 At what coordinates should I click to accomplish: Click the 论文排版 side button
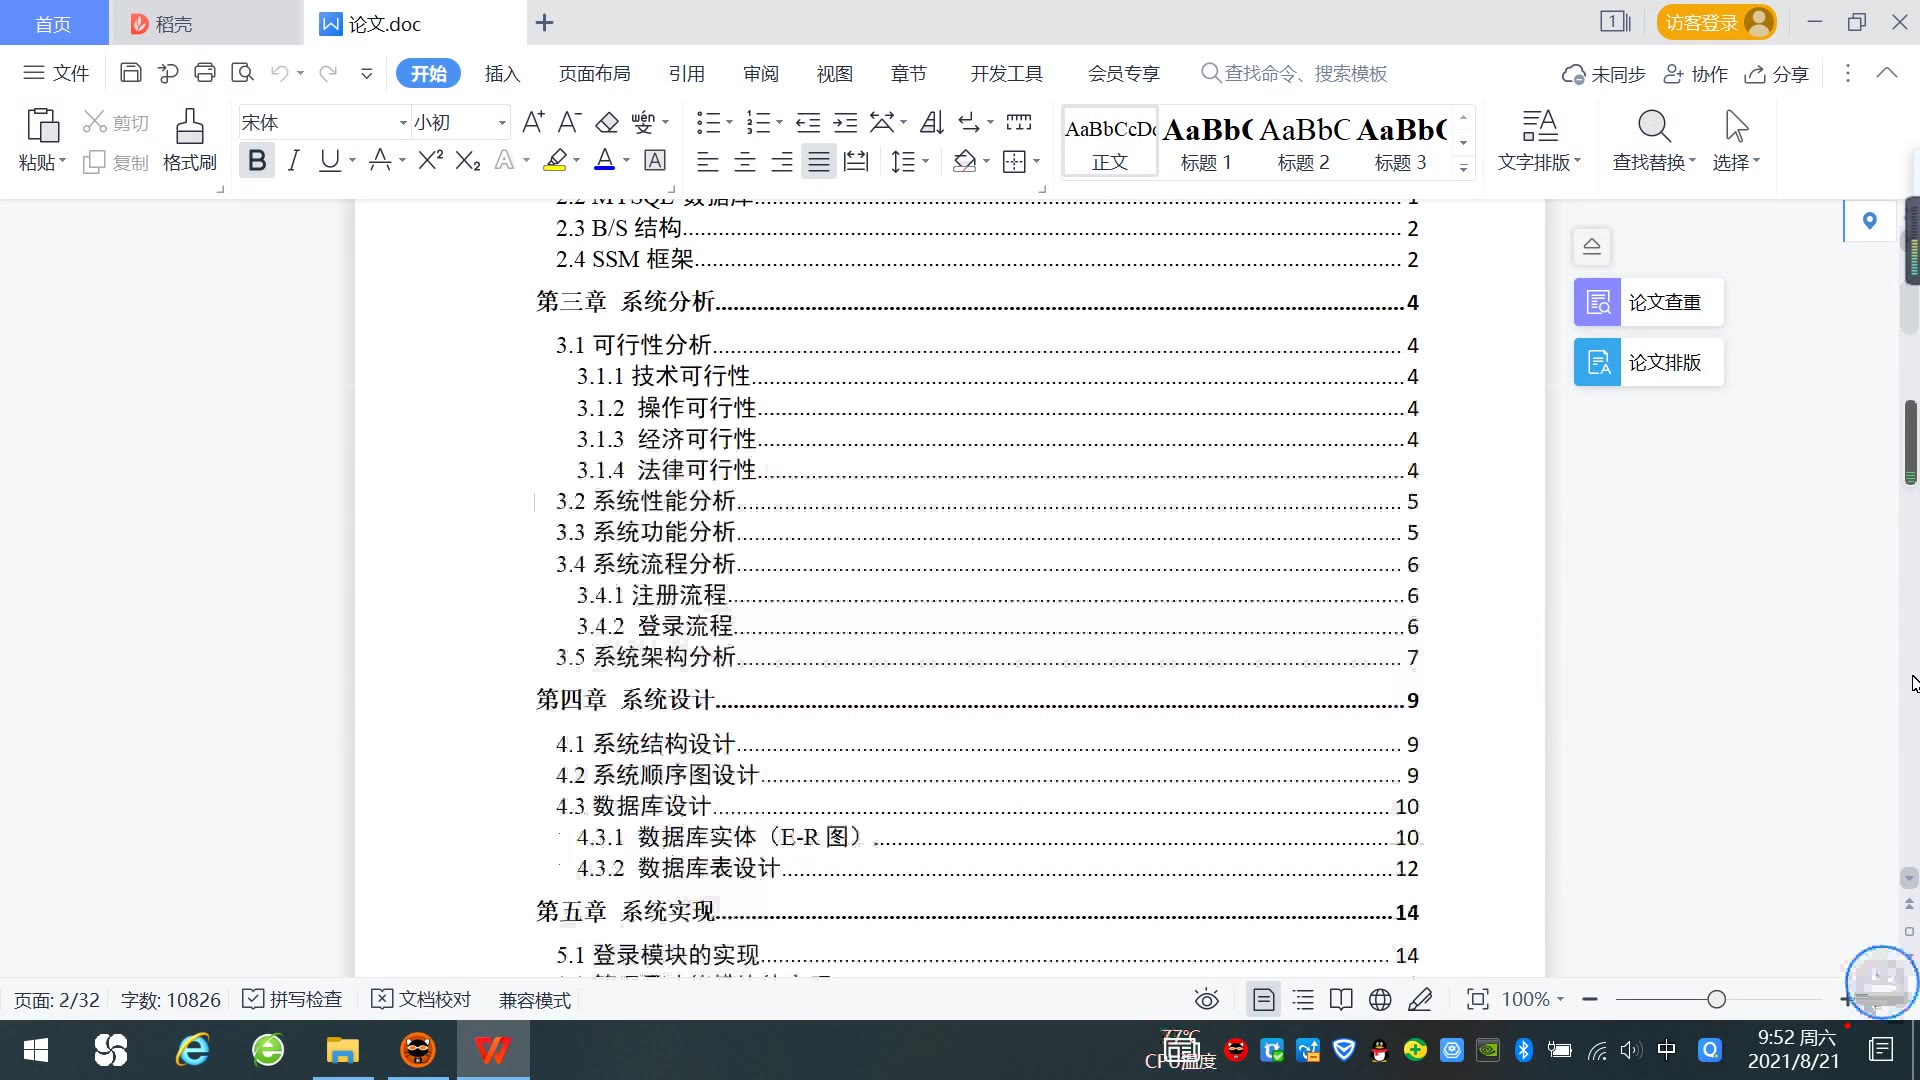(x=1648, y=362)
